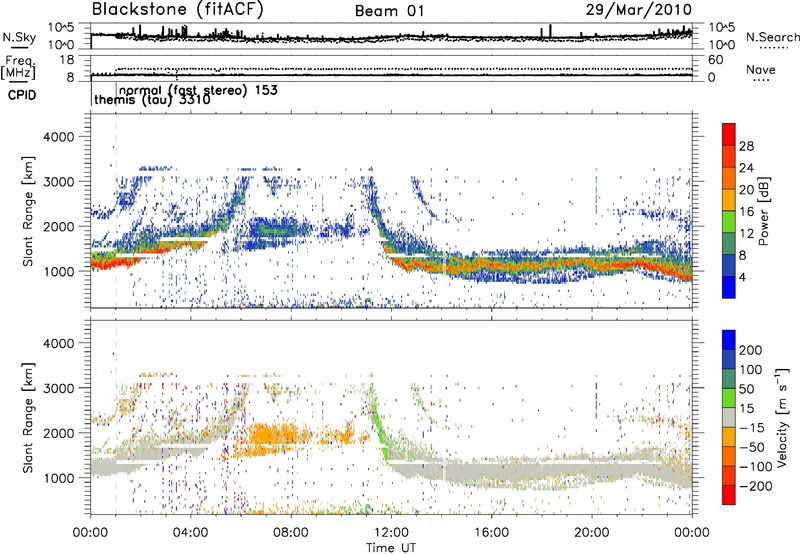Click the 'N.Search' legend label
Viewport: 800px width, 554px height.
[772, 37]
